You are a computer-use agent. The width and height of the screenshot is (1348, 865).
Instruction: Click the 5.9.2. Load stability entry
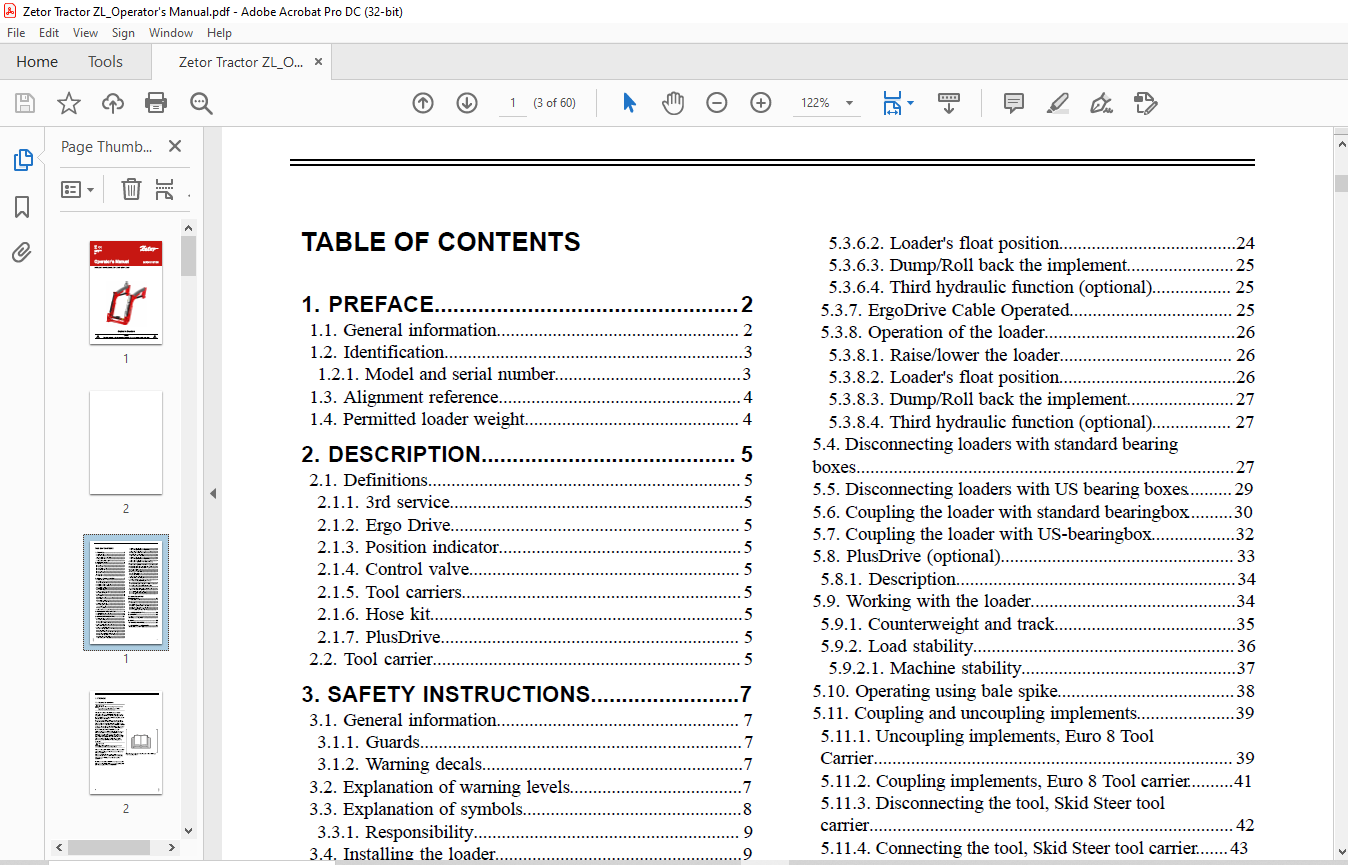click(1038, 646)
